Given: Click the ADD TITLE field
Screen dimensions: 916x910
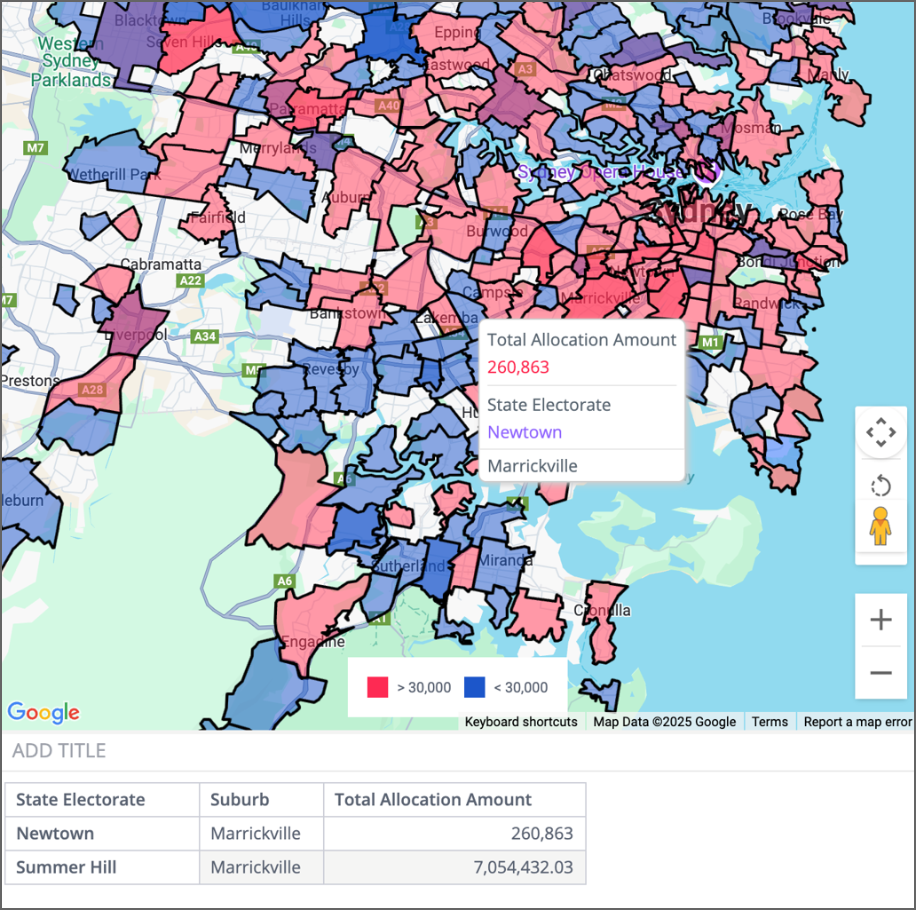Looking at the screenshot, I should 59,751.
